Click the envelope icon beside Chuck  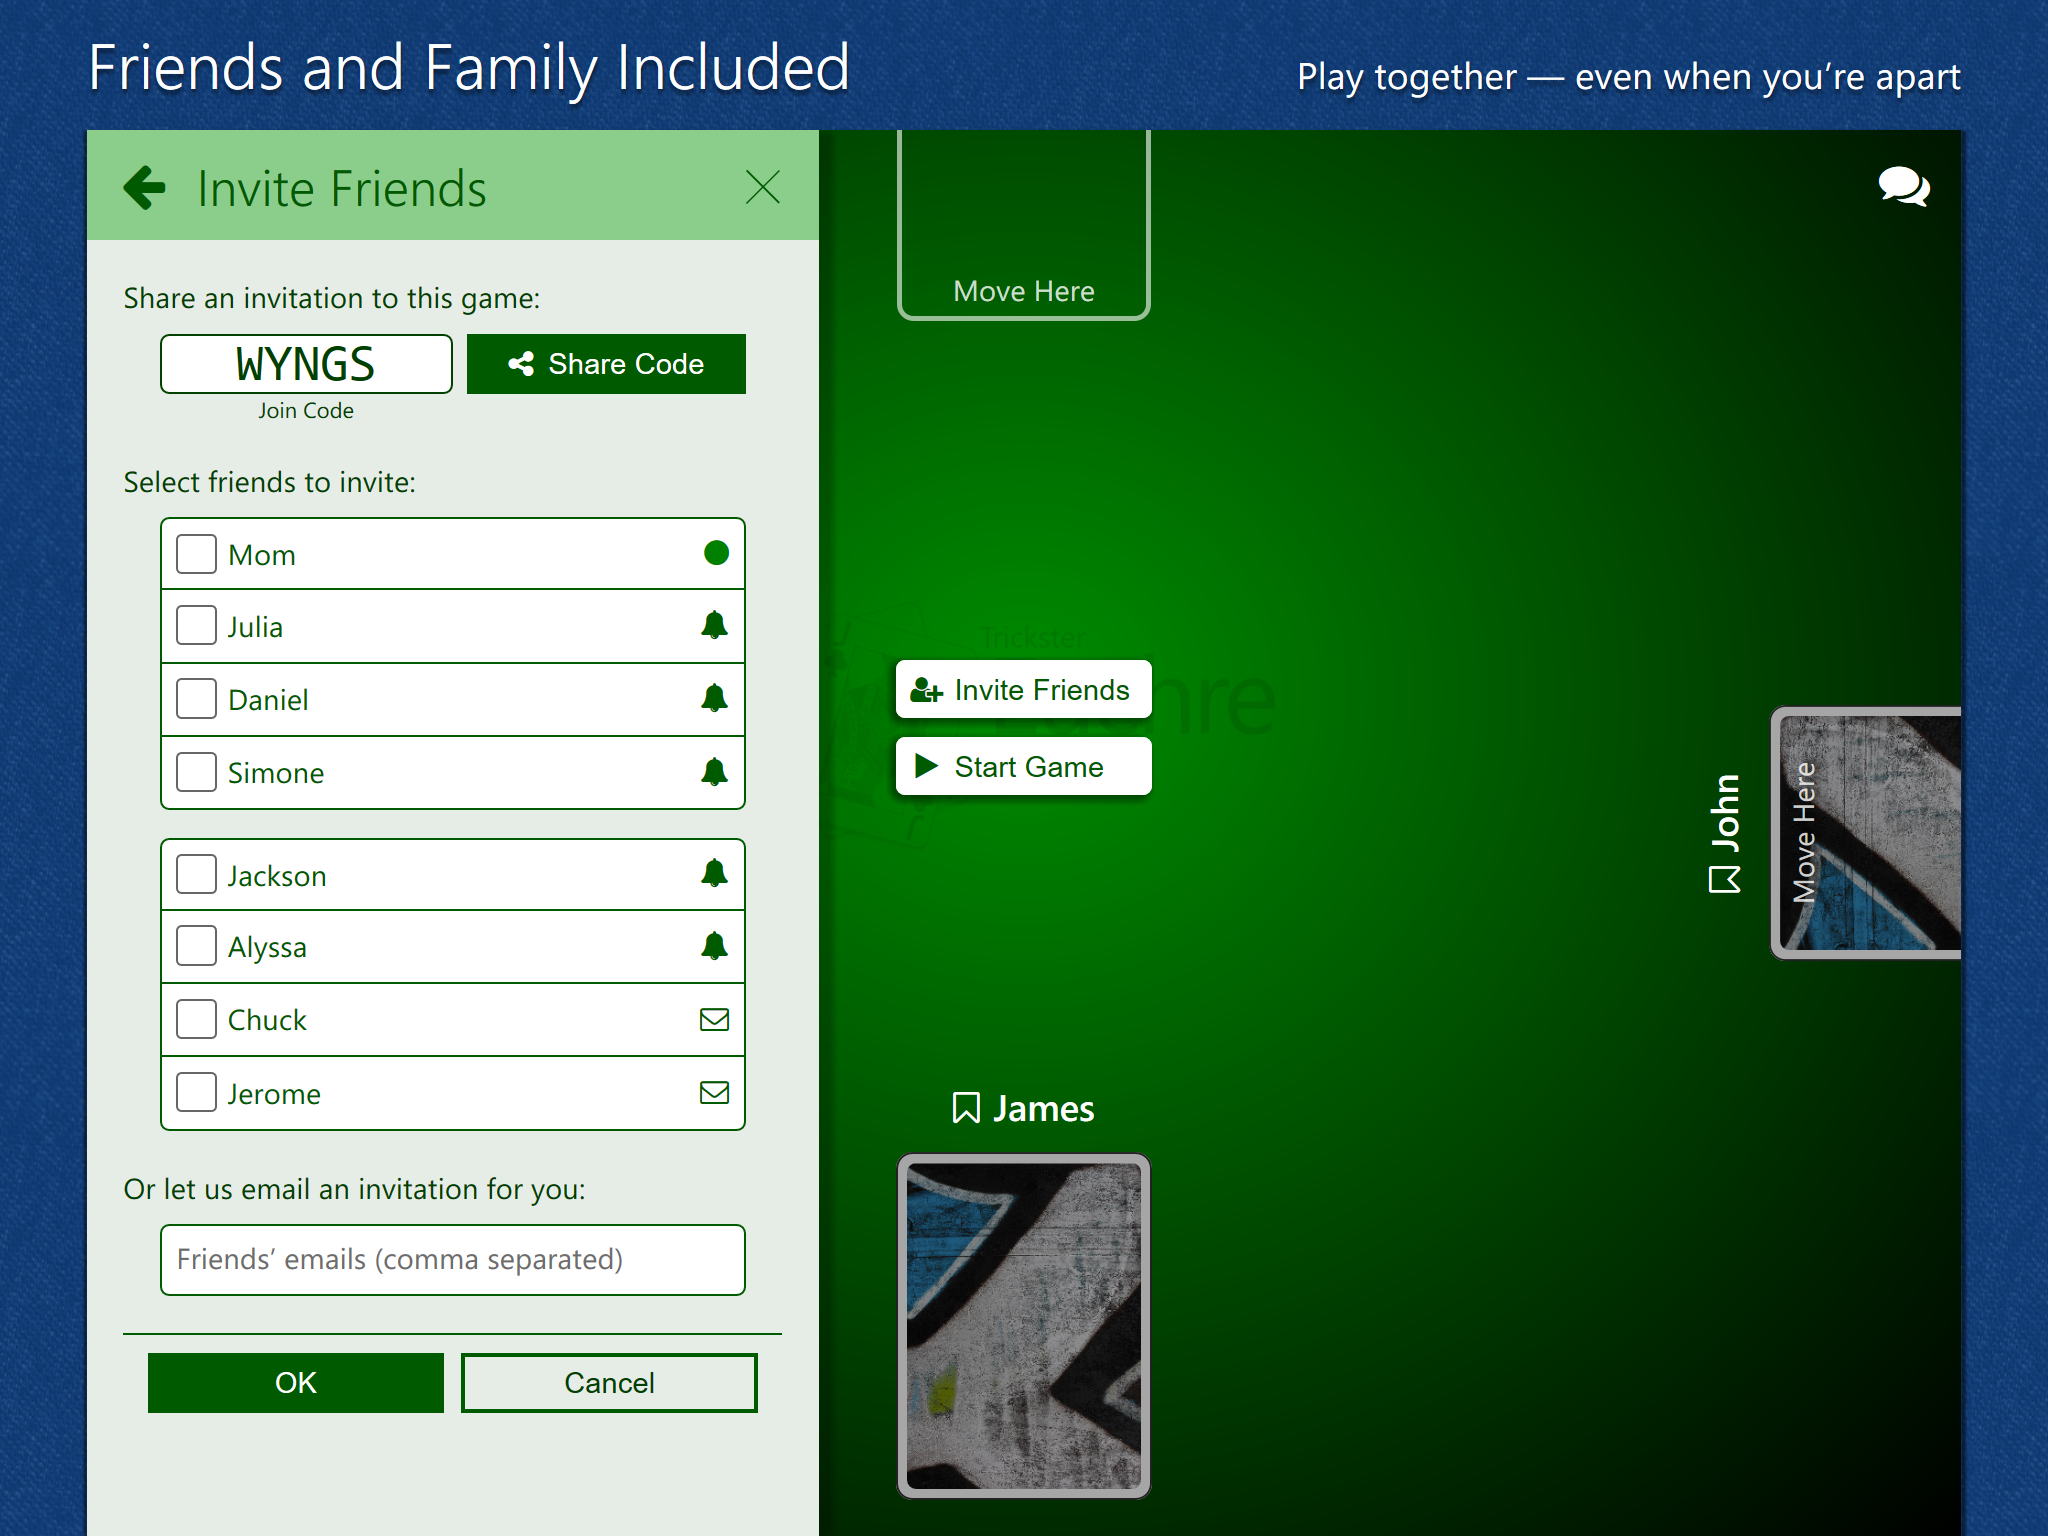click(x=714, y=1019)
